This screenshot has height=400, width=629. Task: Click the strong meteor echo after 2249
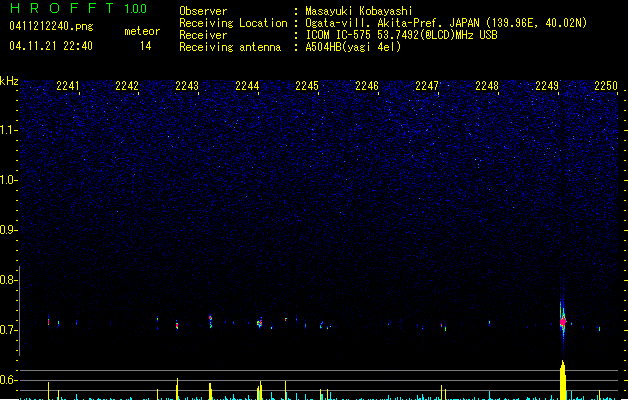click(563, 321)
